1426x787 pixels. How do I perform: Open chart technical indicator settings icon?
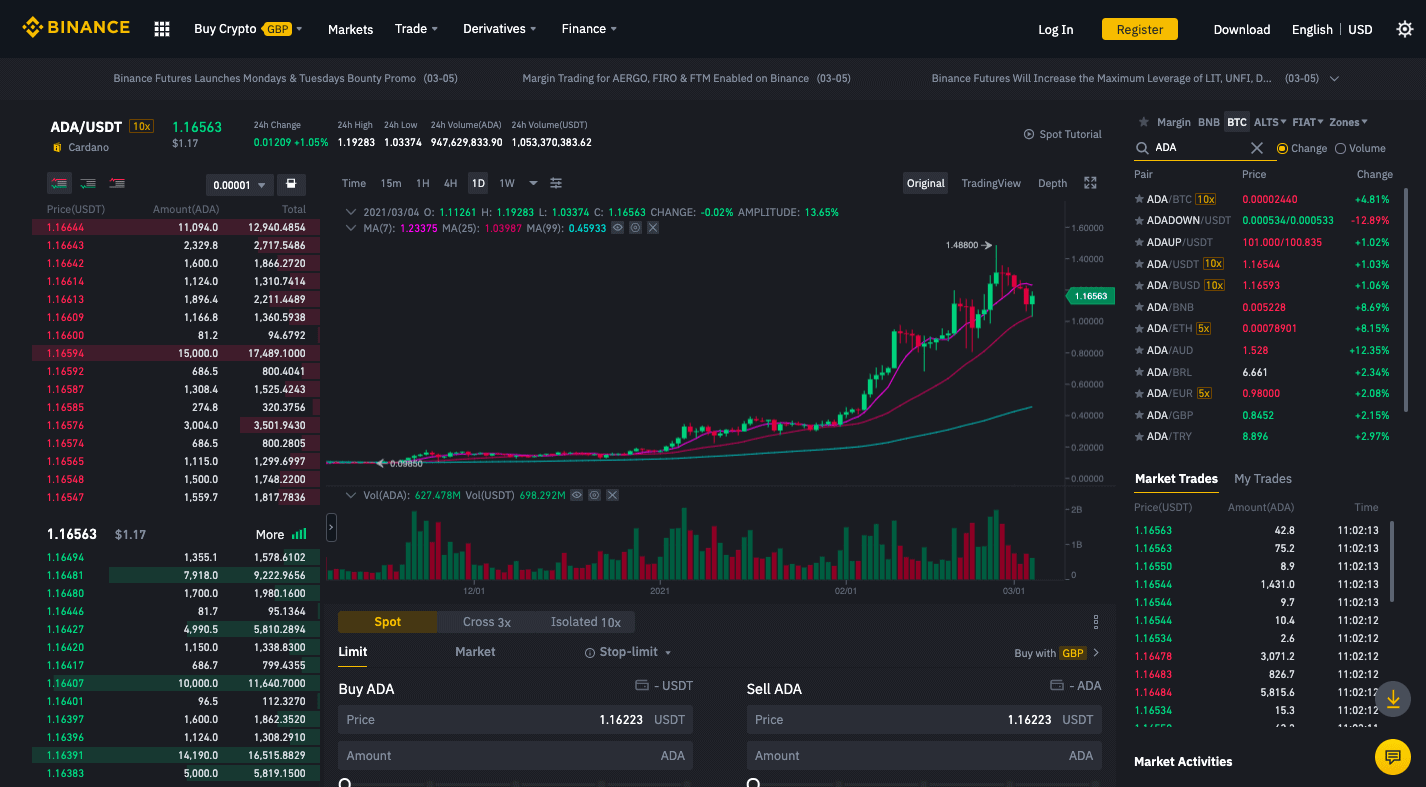point(556,183)
